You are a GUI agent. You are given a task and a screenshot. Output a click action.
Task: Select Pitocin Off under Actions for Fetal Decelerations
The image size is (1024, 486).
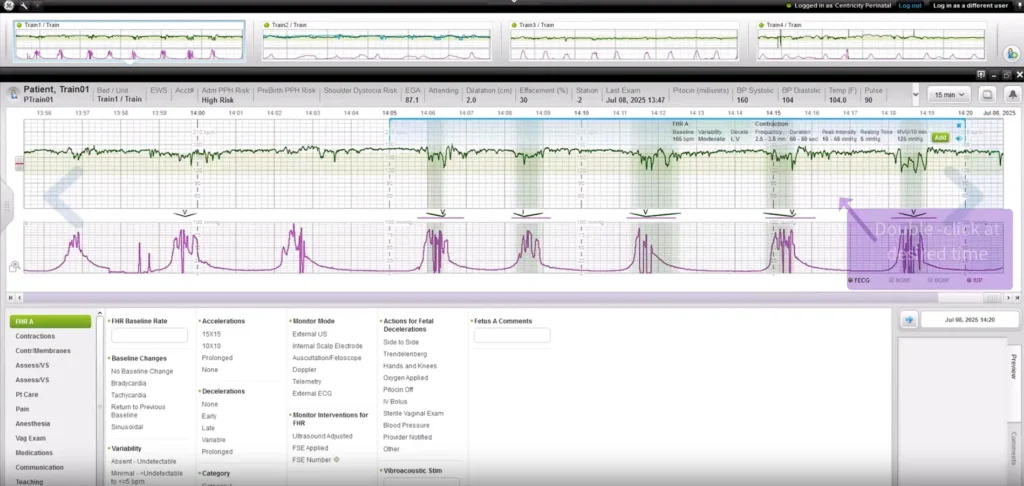[398, 389]
